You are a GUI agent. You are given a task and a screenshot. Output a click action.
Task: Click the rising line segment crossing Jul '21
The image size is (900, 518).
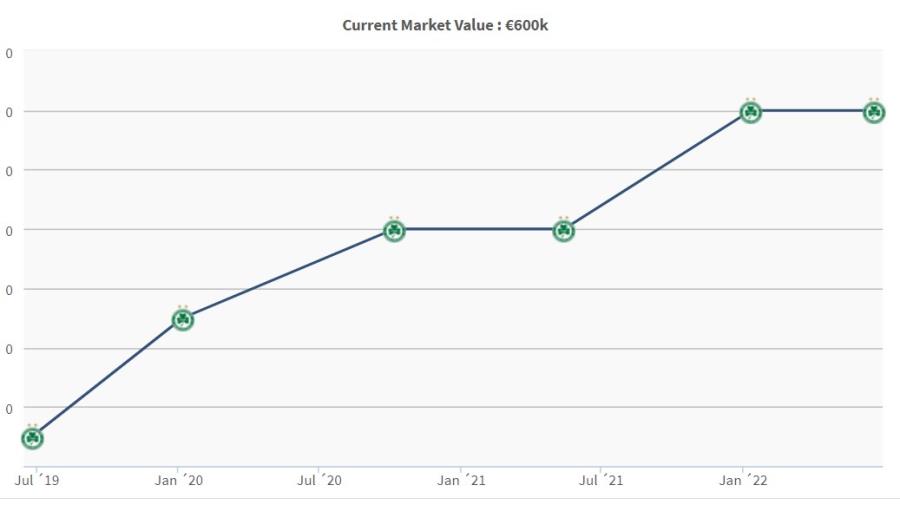pyautogui.click(x=657, y=171)
